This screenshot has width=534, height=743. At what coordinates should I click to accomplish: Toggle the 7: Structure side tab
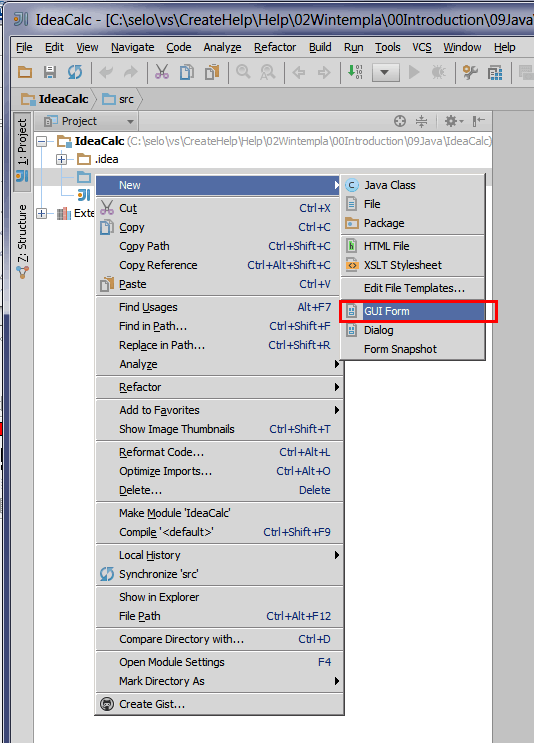22,241
